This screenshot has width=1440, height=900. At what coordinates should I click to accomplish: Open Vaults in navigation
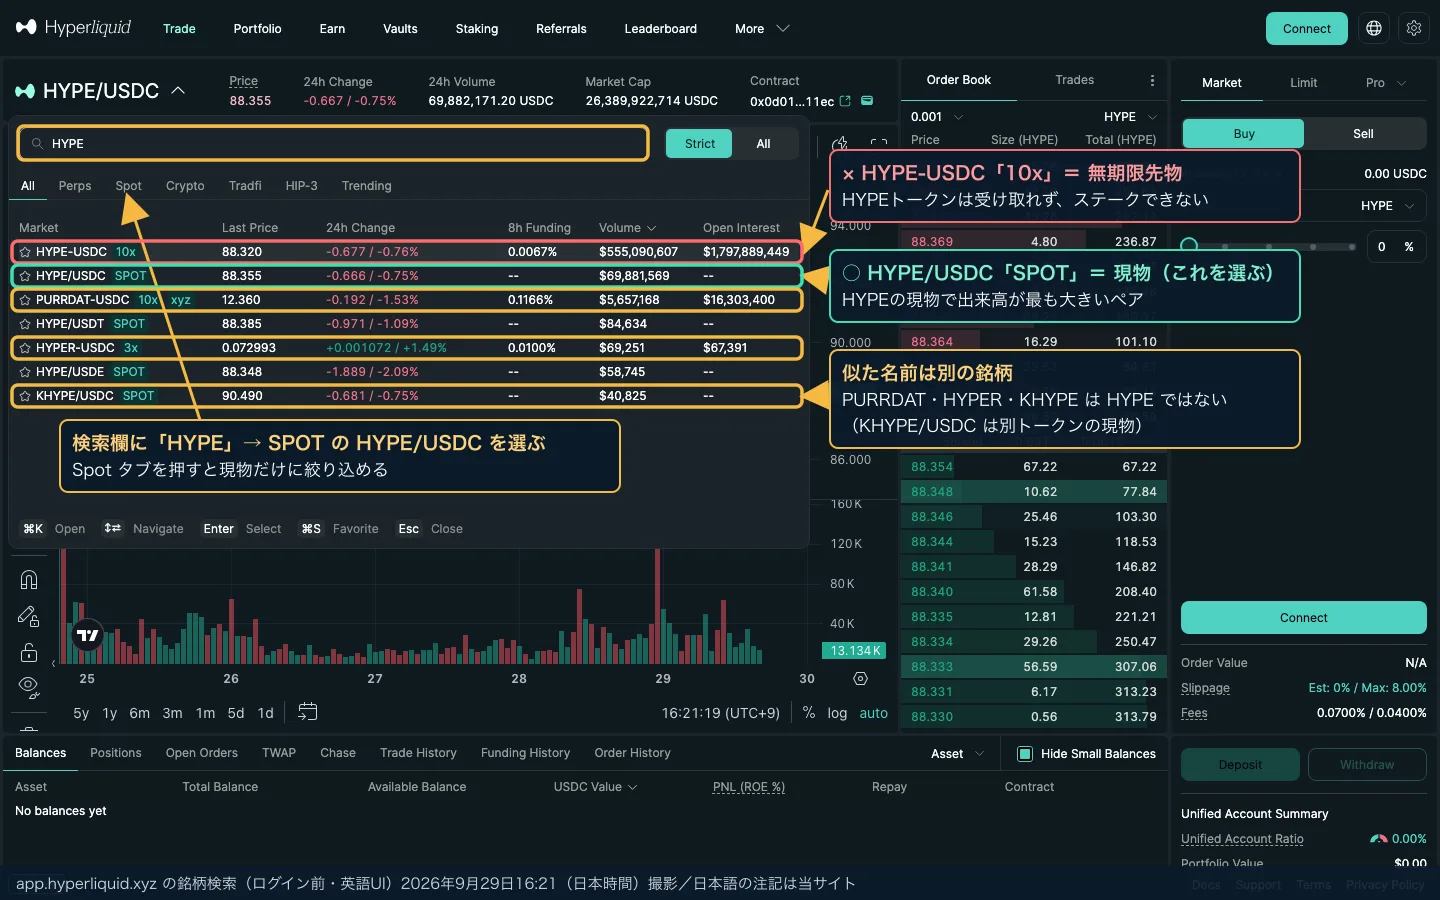[x=400, y=29]
